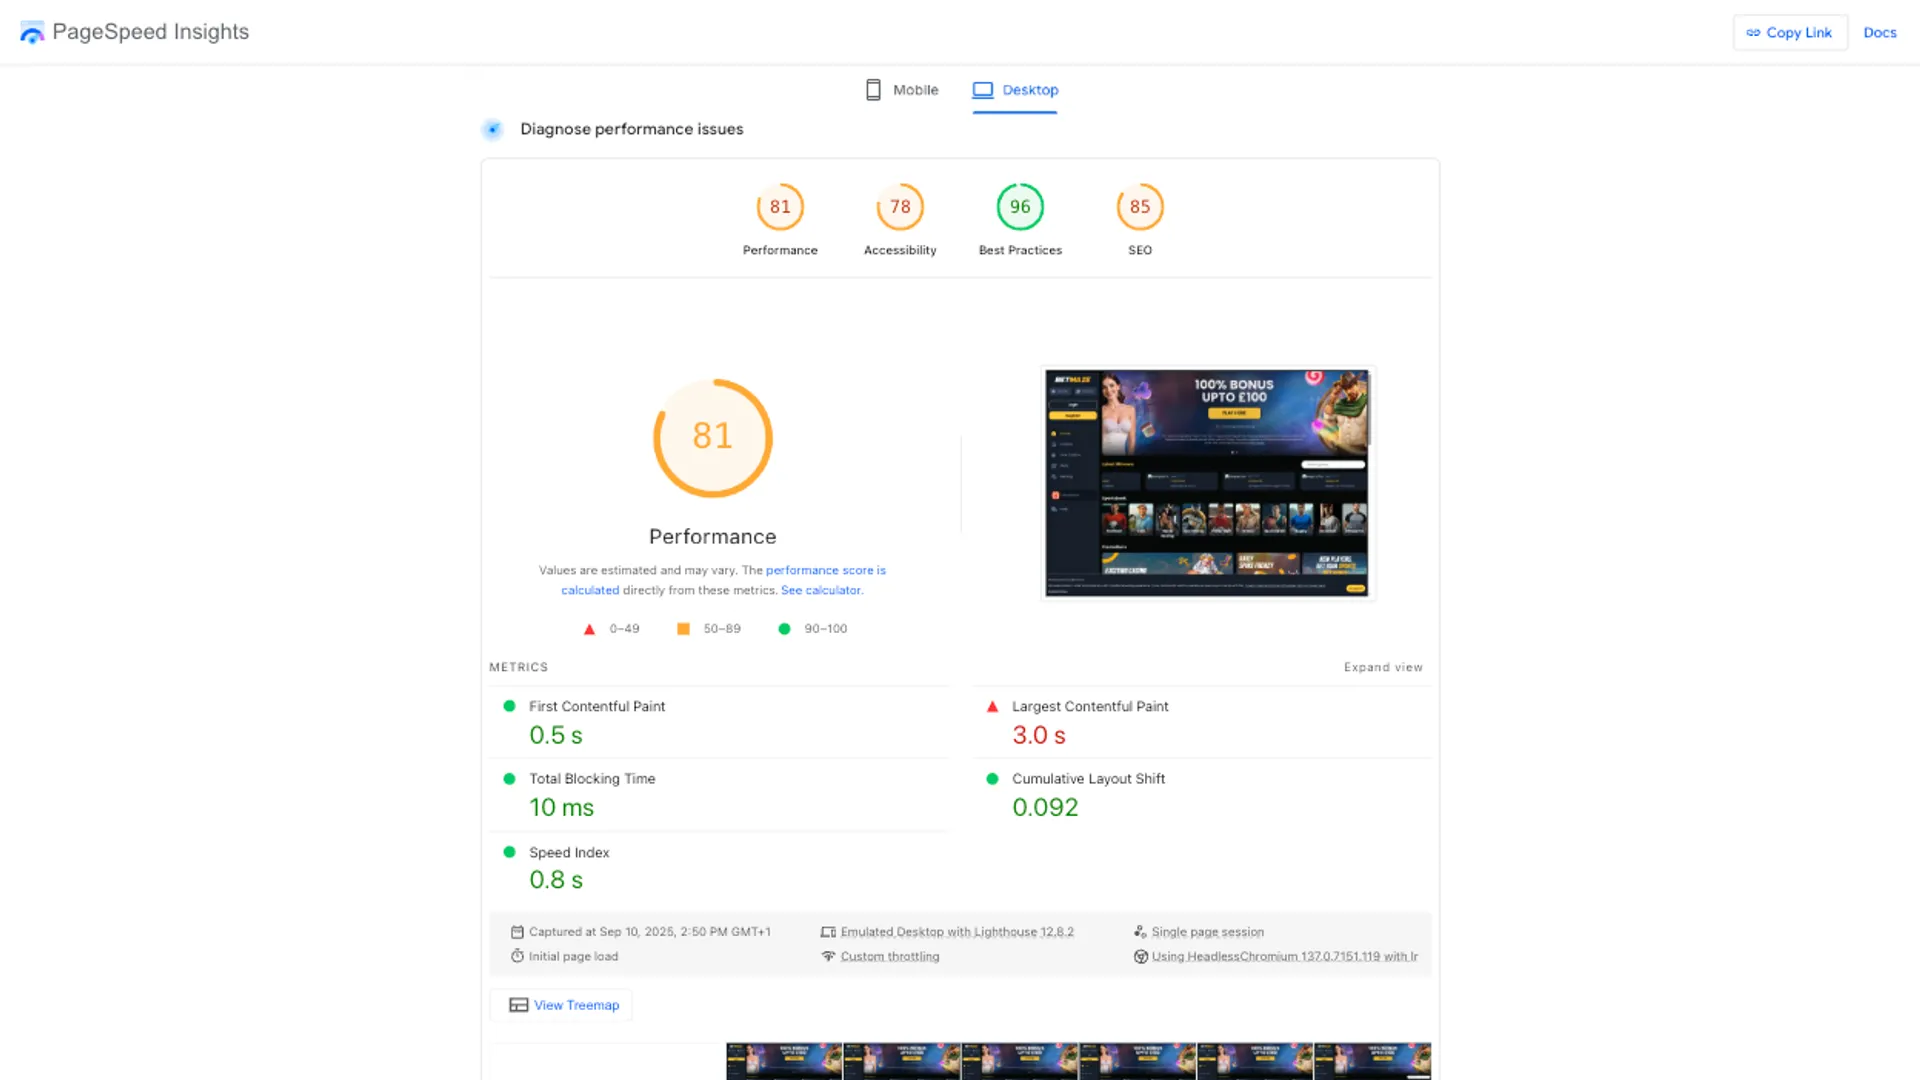
Task: Switch to the Mobile tab
Action: pyautogui.click(x=913, y=89)
